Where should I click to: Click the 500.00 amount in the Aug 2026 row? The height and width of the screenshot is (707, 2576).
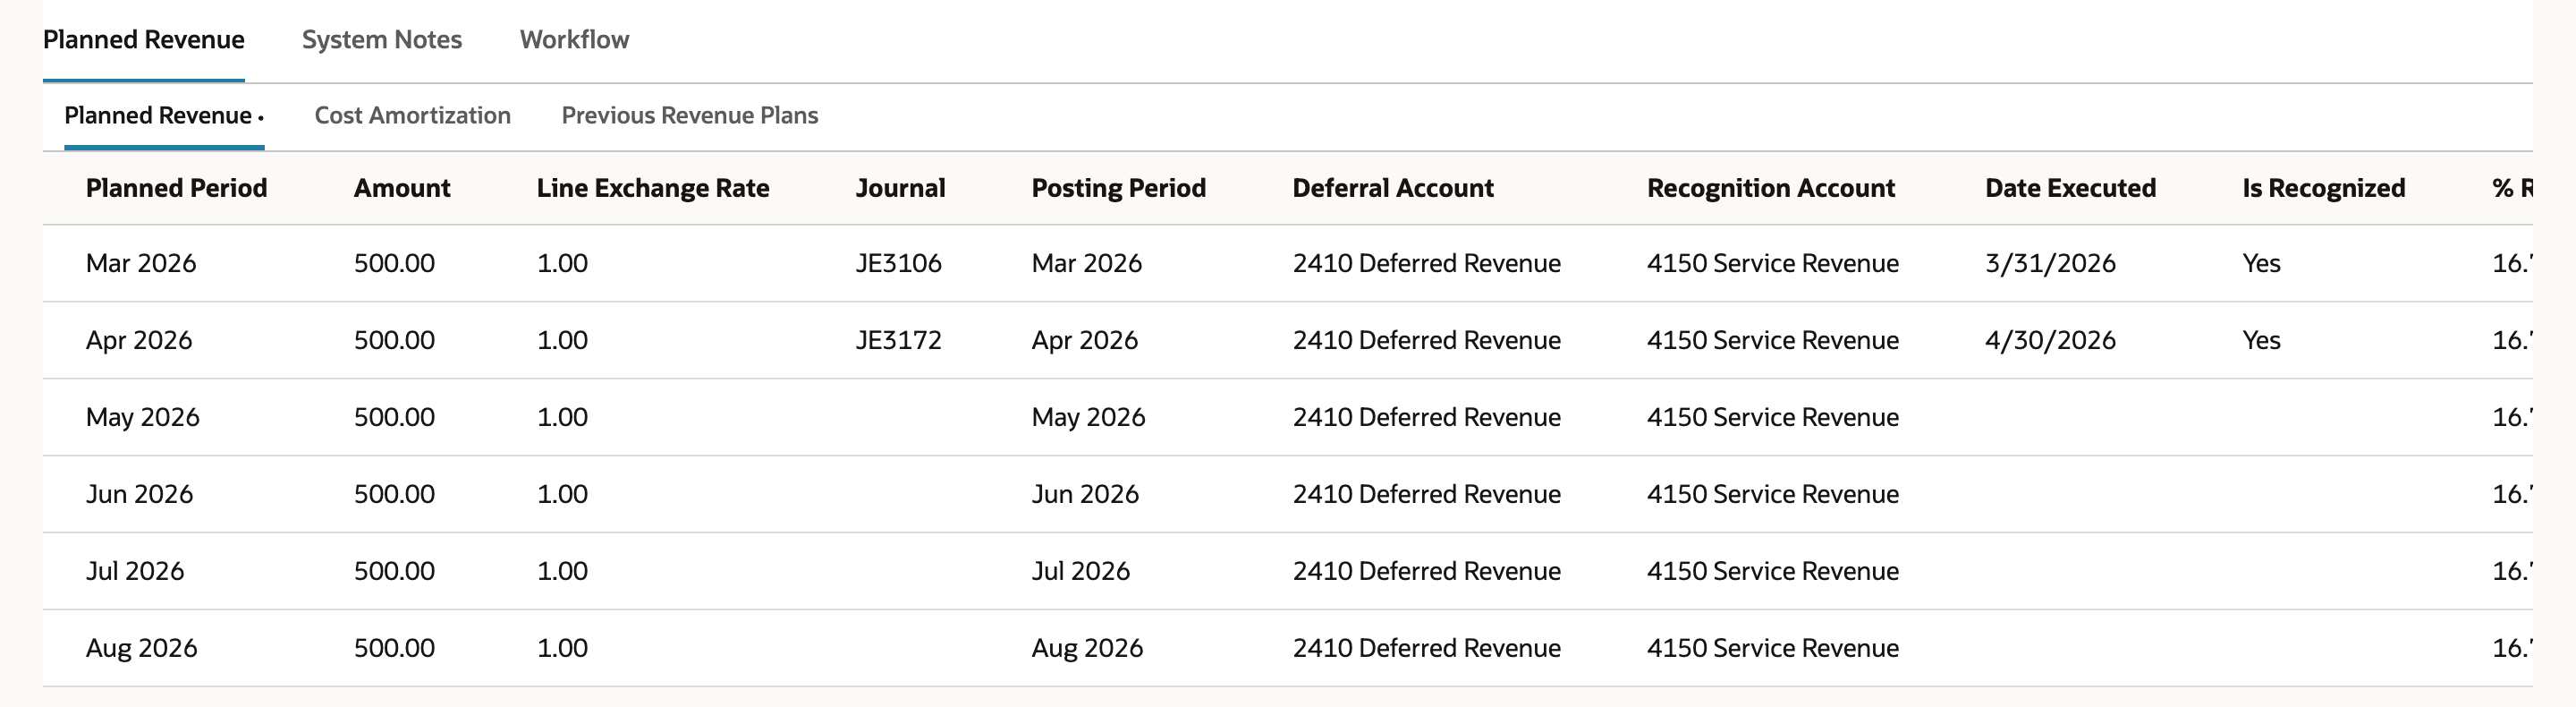click(394, 648)
